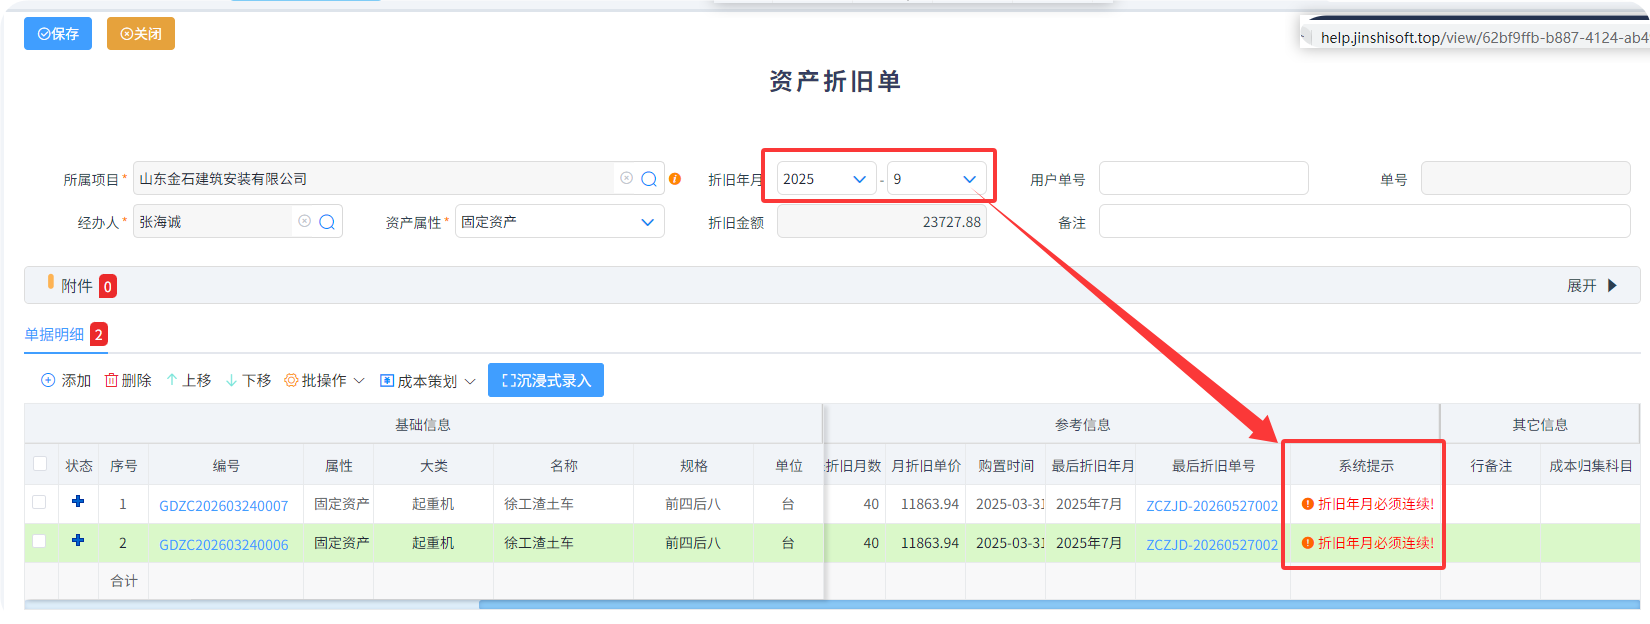The width and height of the screenshot is (1650, 624).
Task: Click the 购置时间 column header
Action: tap(1006, 466)
